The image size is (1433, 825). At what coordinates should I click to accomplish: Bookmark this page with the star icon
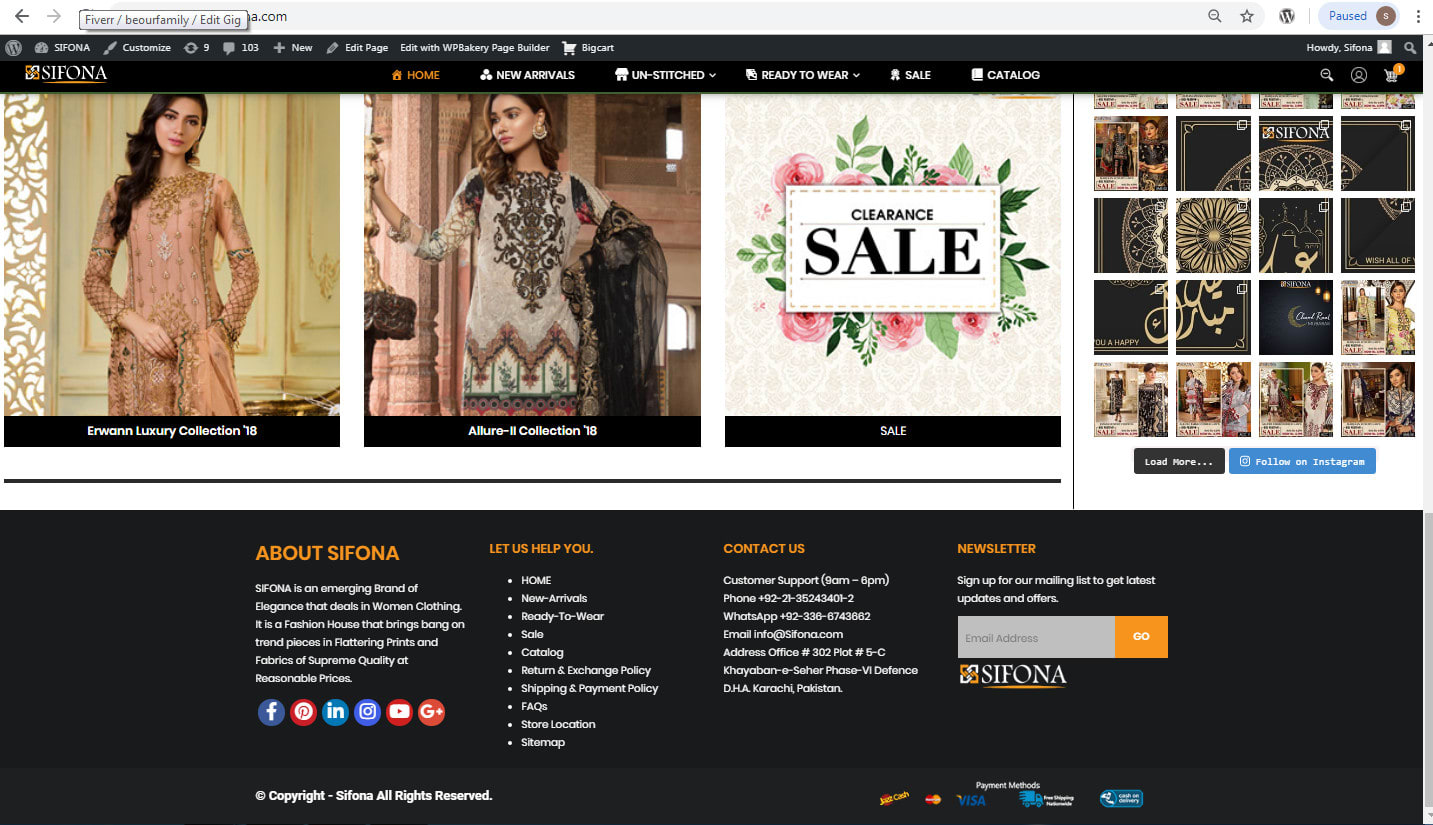[1247, 16]
